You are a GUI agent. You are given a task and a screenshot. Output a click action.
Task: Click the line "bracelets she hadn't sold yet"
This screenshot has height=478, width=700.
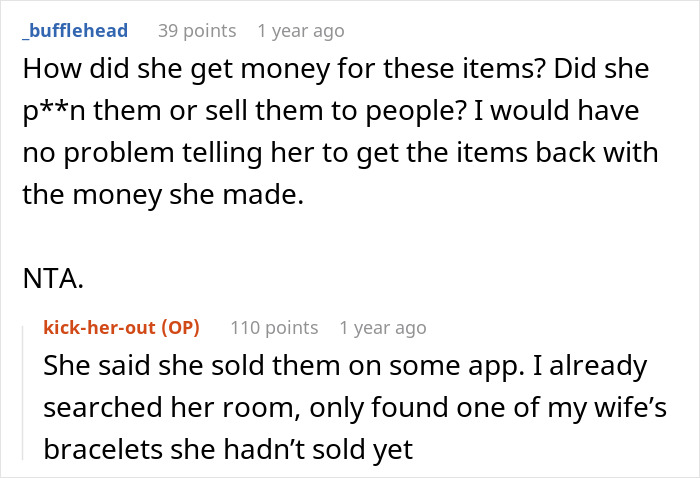coord(228,450)
